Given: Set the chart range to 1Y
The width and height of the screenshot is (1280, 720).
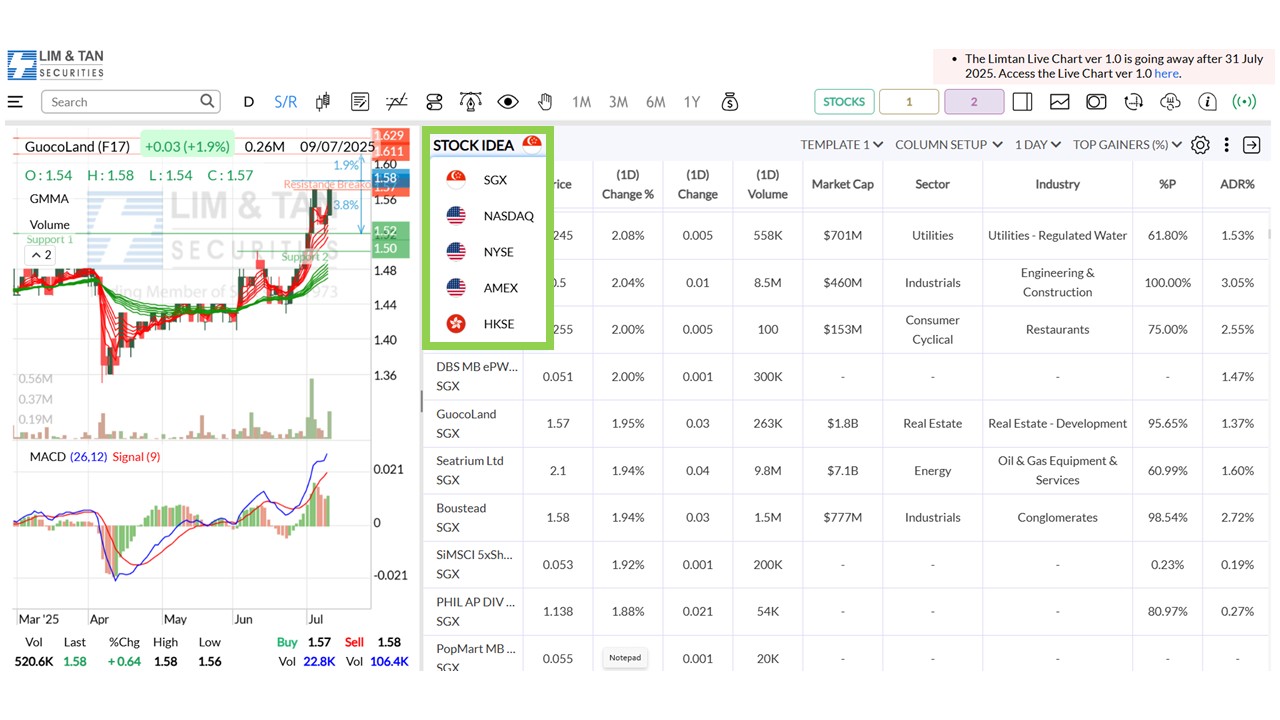Looking at the screenshot, I should point(692,102).
